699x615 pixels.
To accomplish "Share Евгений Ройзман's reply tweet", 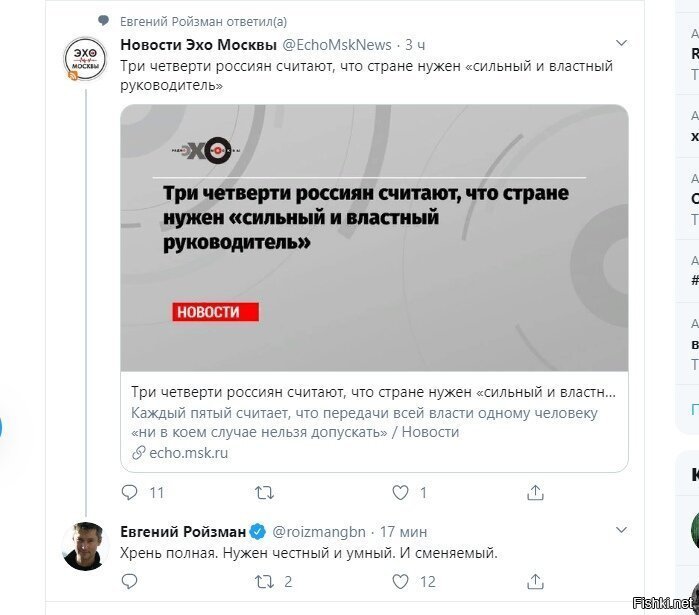I will point(535,581).
